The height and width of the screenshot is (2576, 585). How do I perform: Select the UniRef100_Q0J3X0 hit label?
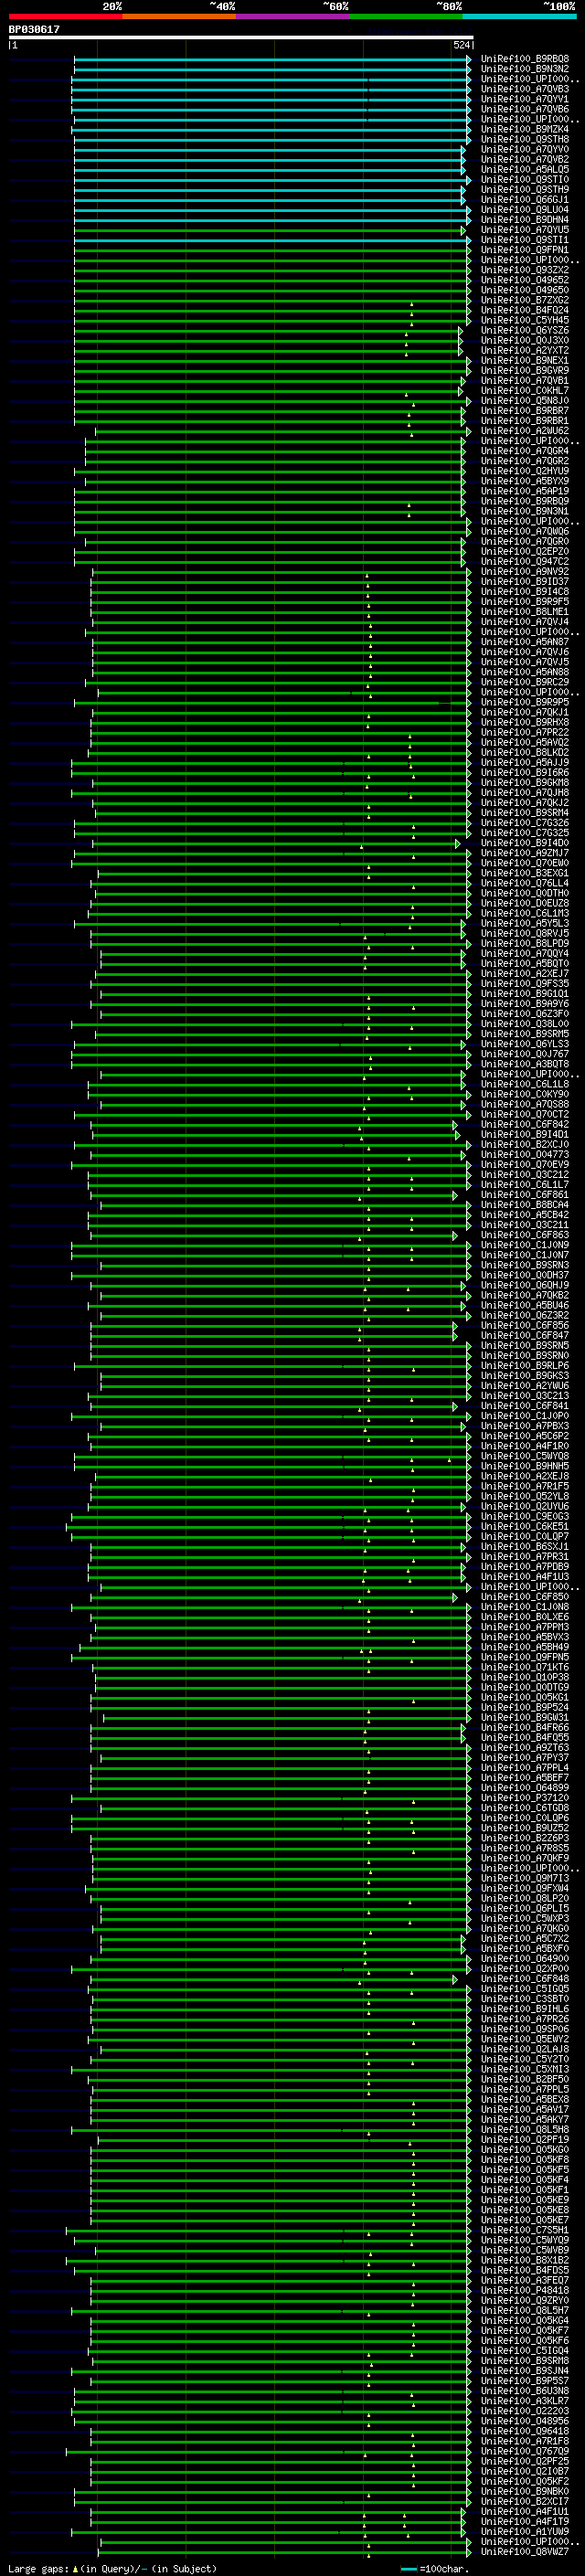pyautogui.click(x=525, y=340)
